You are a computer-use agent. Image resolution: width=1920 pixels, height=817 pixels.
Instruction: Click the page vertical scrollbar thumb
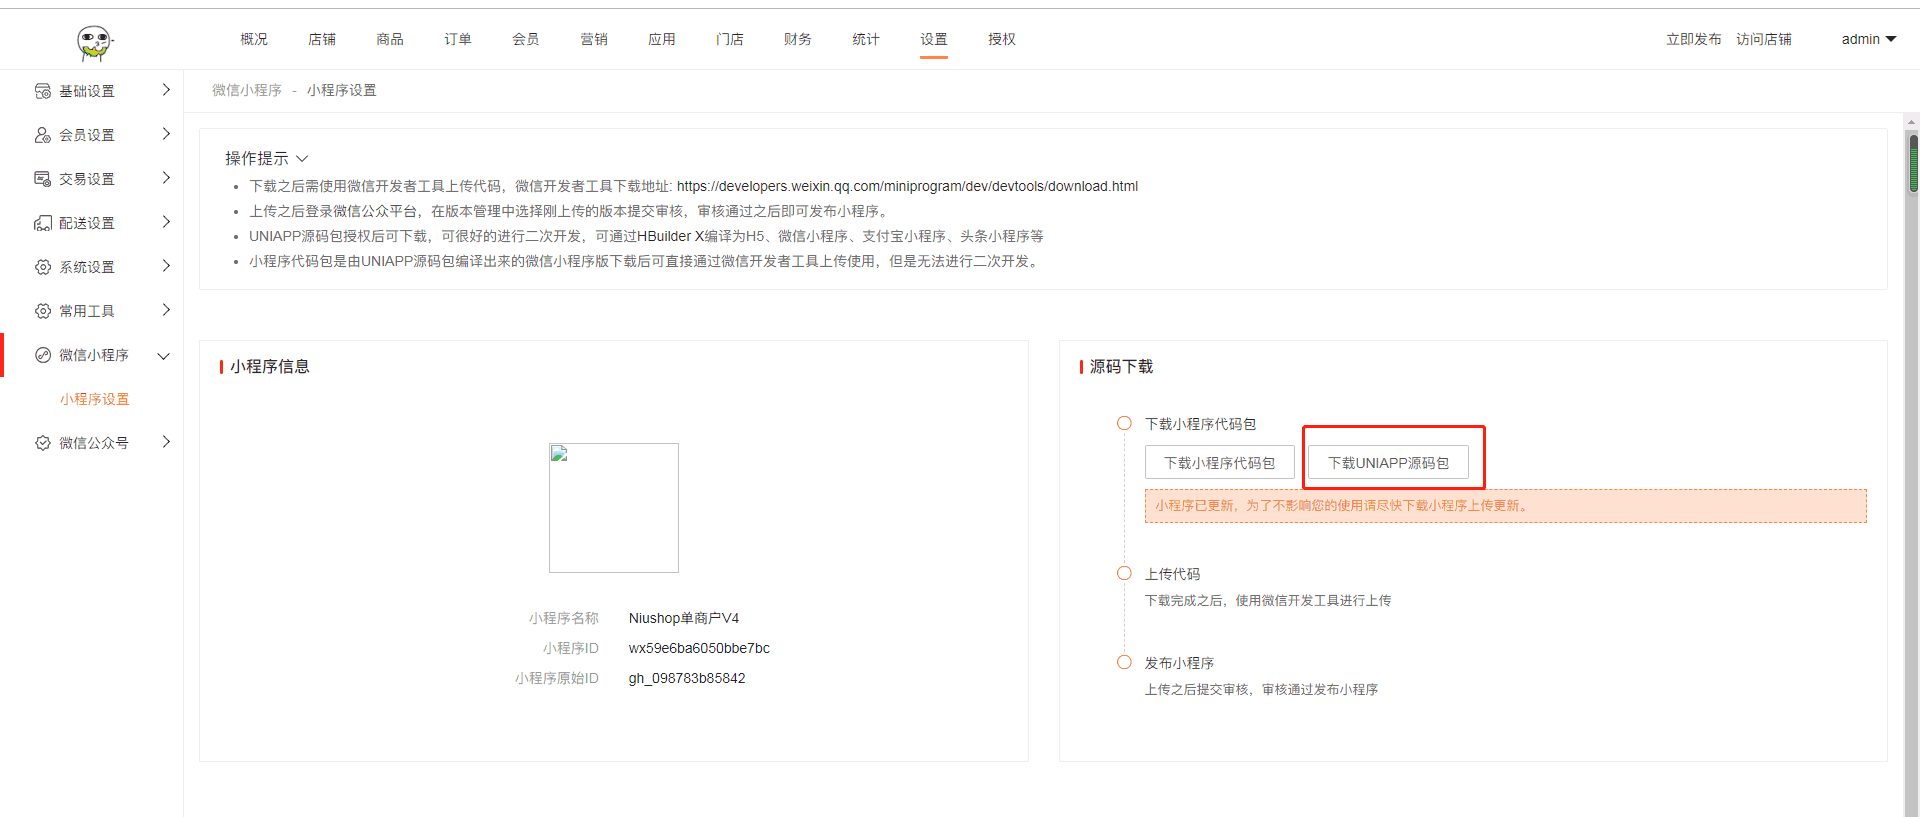point(1913,162)
